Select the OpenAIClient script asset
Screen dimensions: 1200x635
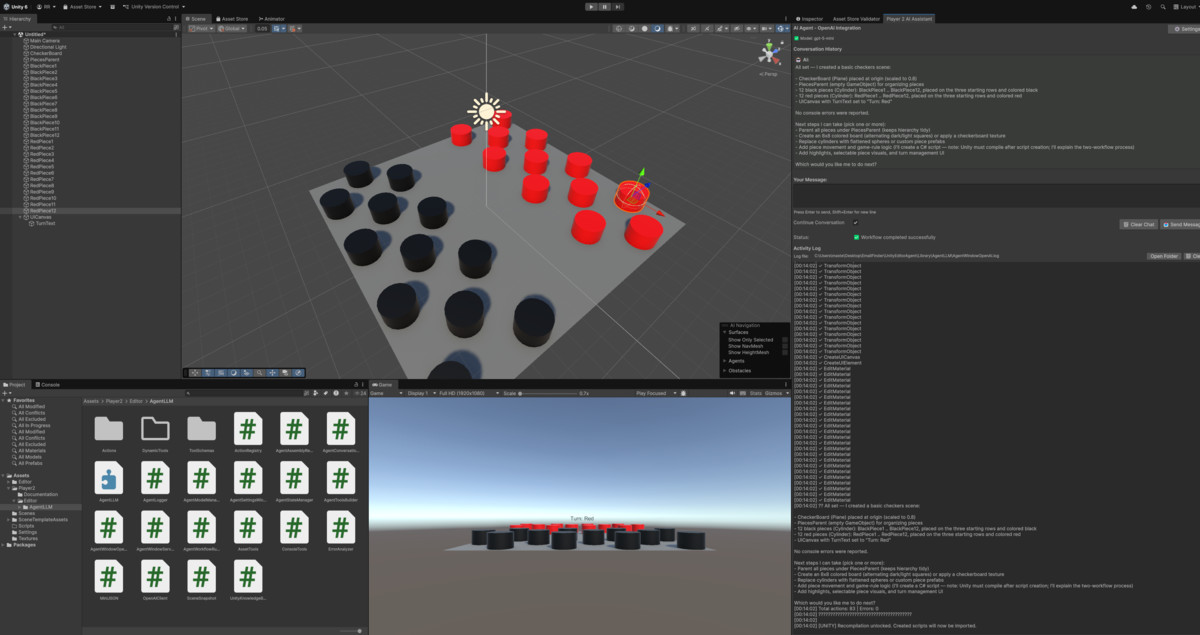coord(155,581)
